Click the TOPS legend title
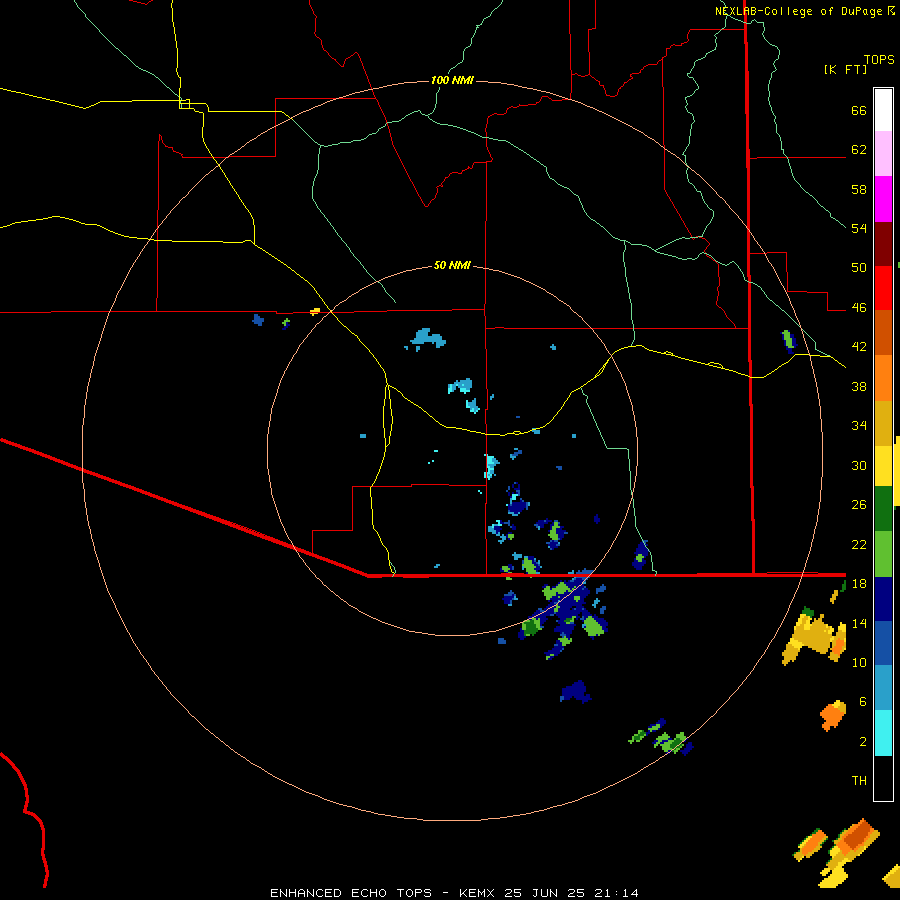 879,60
